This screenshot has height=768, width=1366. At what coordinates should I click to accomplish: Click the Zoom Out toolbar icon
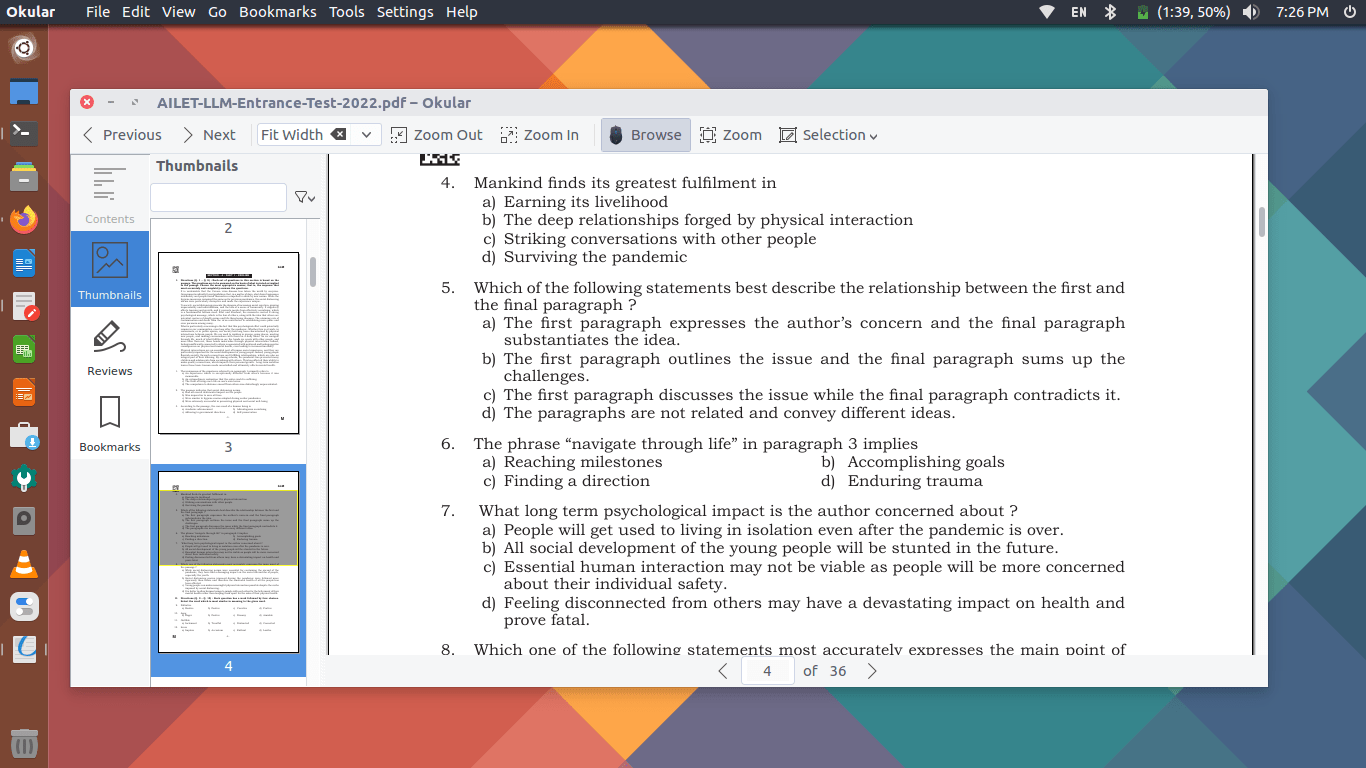point(436,135)
